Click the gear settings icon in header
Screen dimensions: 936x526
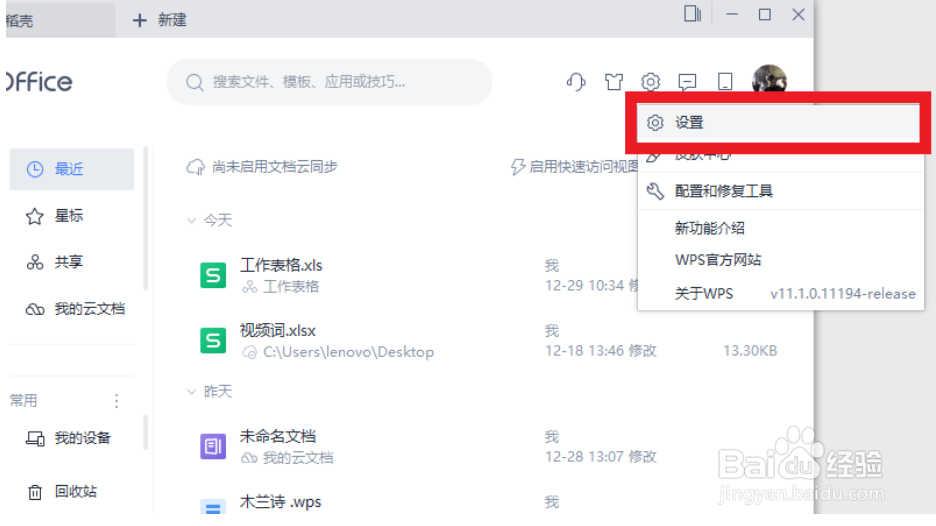(x=651, y=81)
